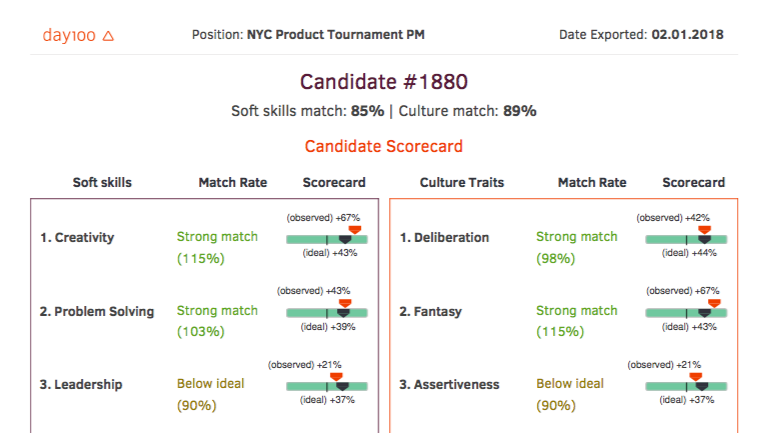Screen dimensions: 766x433
Task: Open the day100 logo text link
Action: point(68,35)
